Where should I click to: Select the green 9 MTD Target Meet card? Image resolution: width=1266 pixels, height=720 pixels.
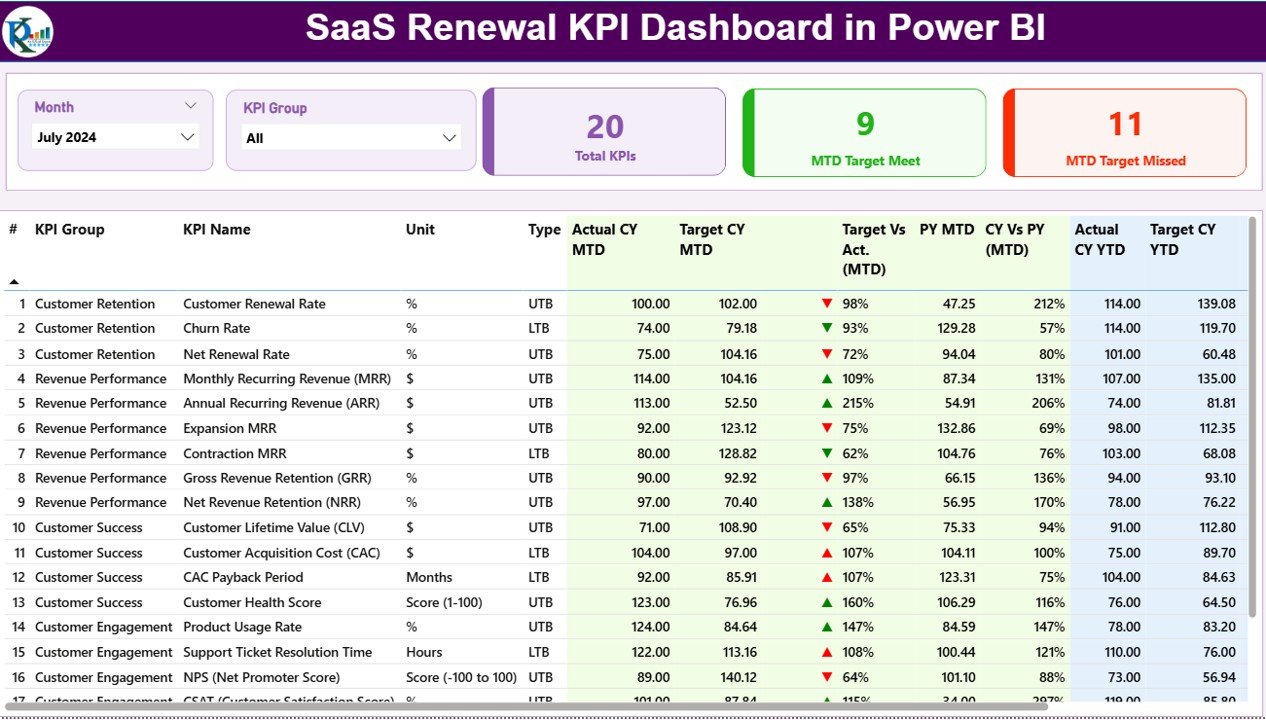coord(864,131)
